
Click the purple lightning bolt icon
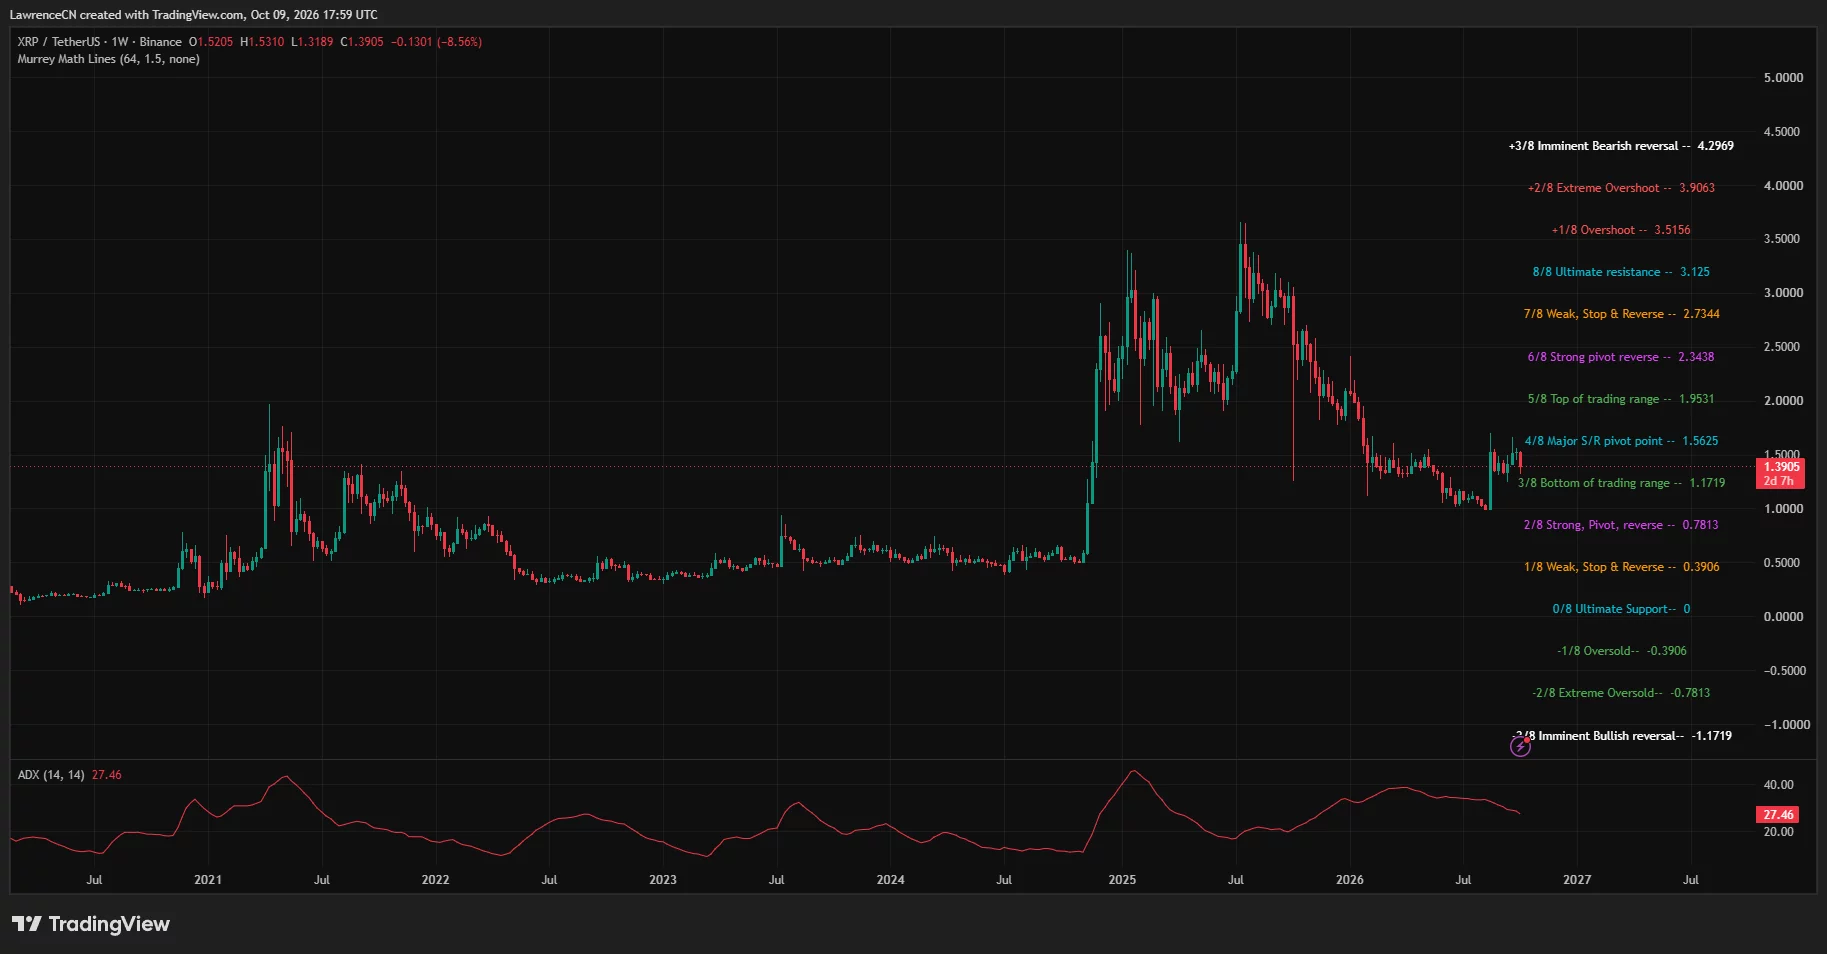pyautogui.click(x=1520, y=747)
